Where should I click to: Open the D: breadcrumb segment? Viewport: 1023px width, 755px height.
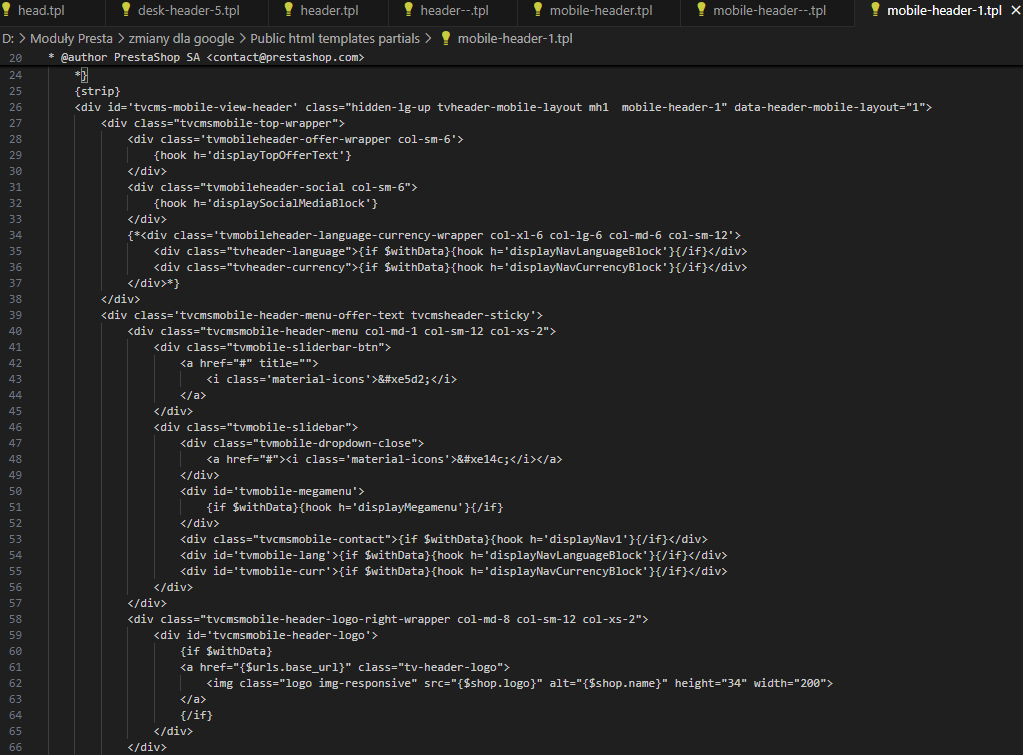point(8,39)
